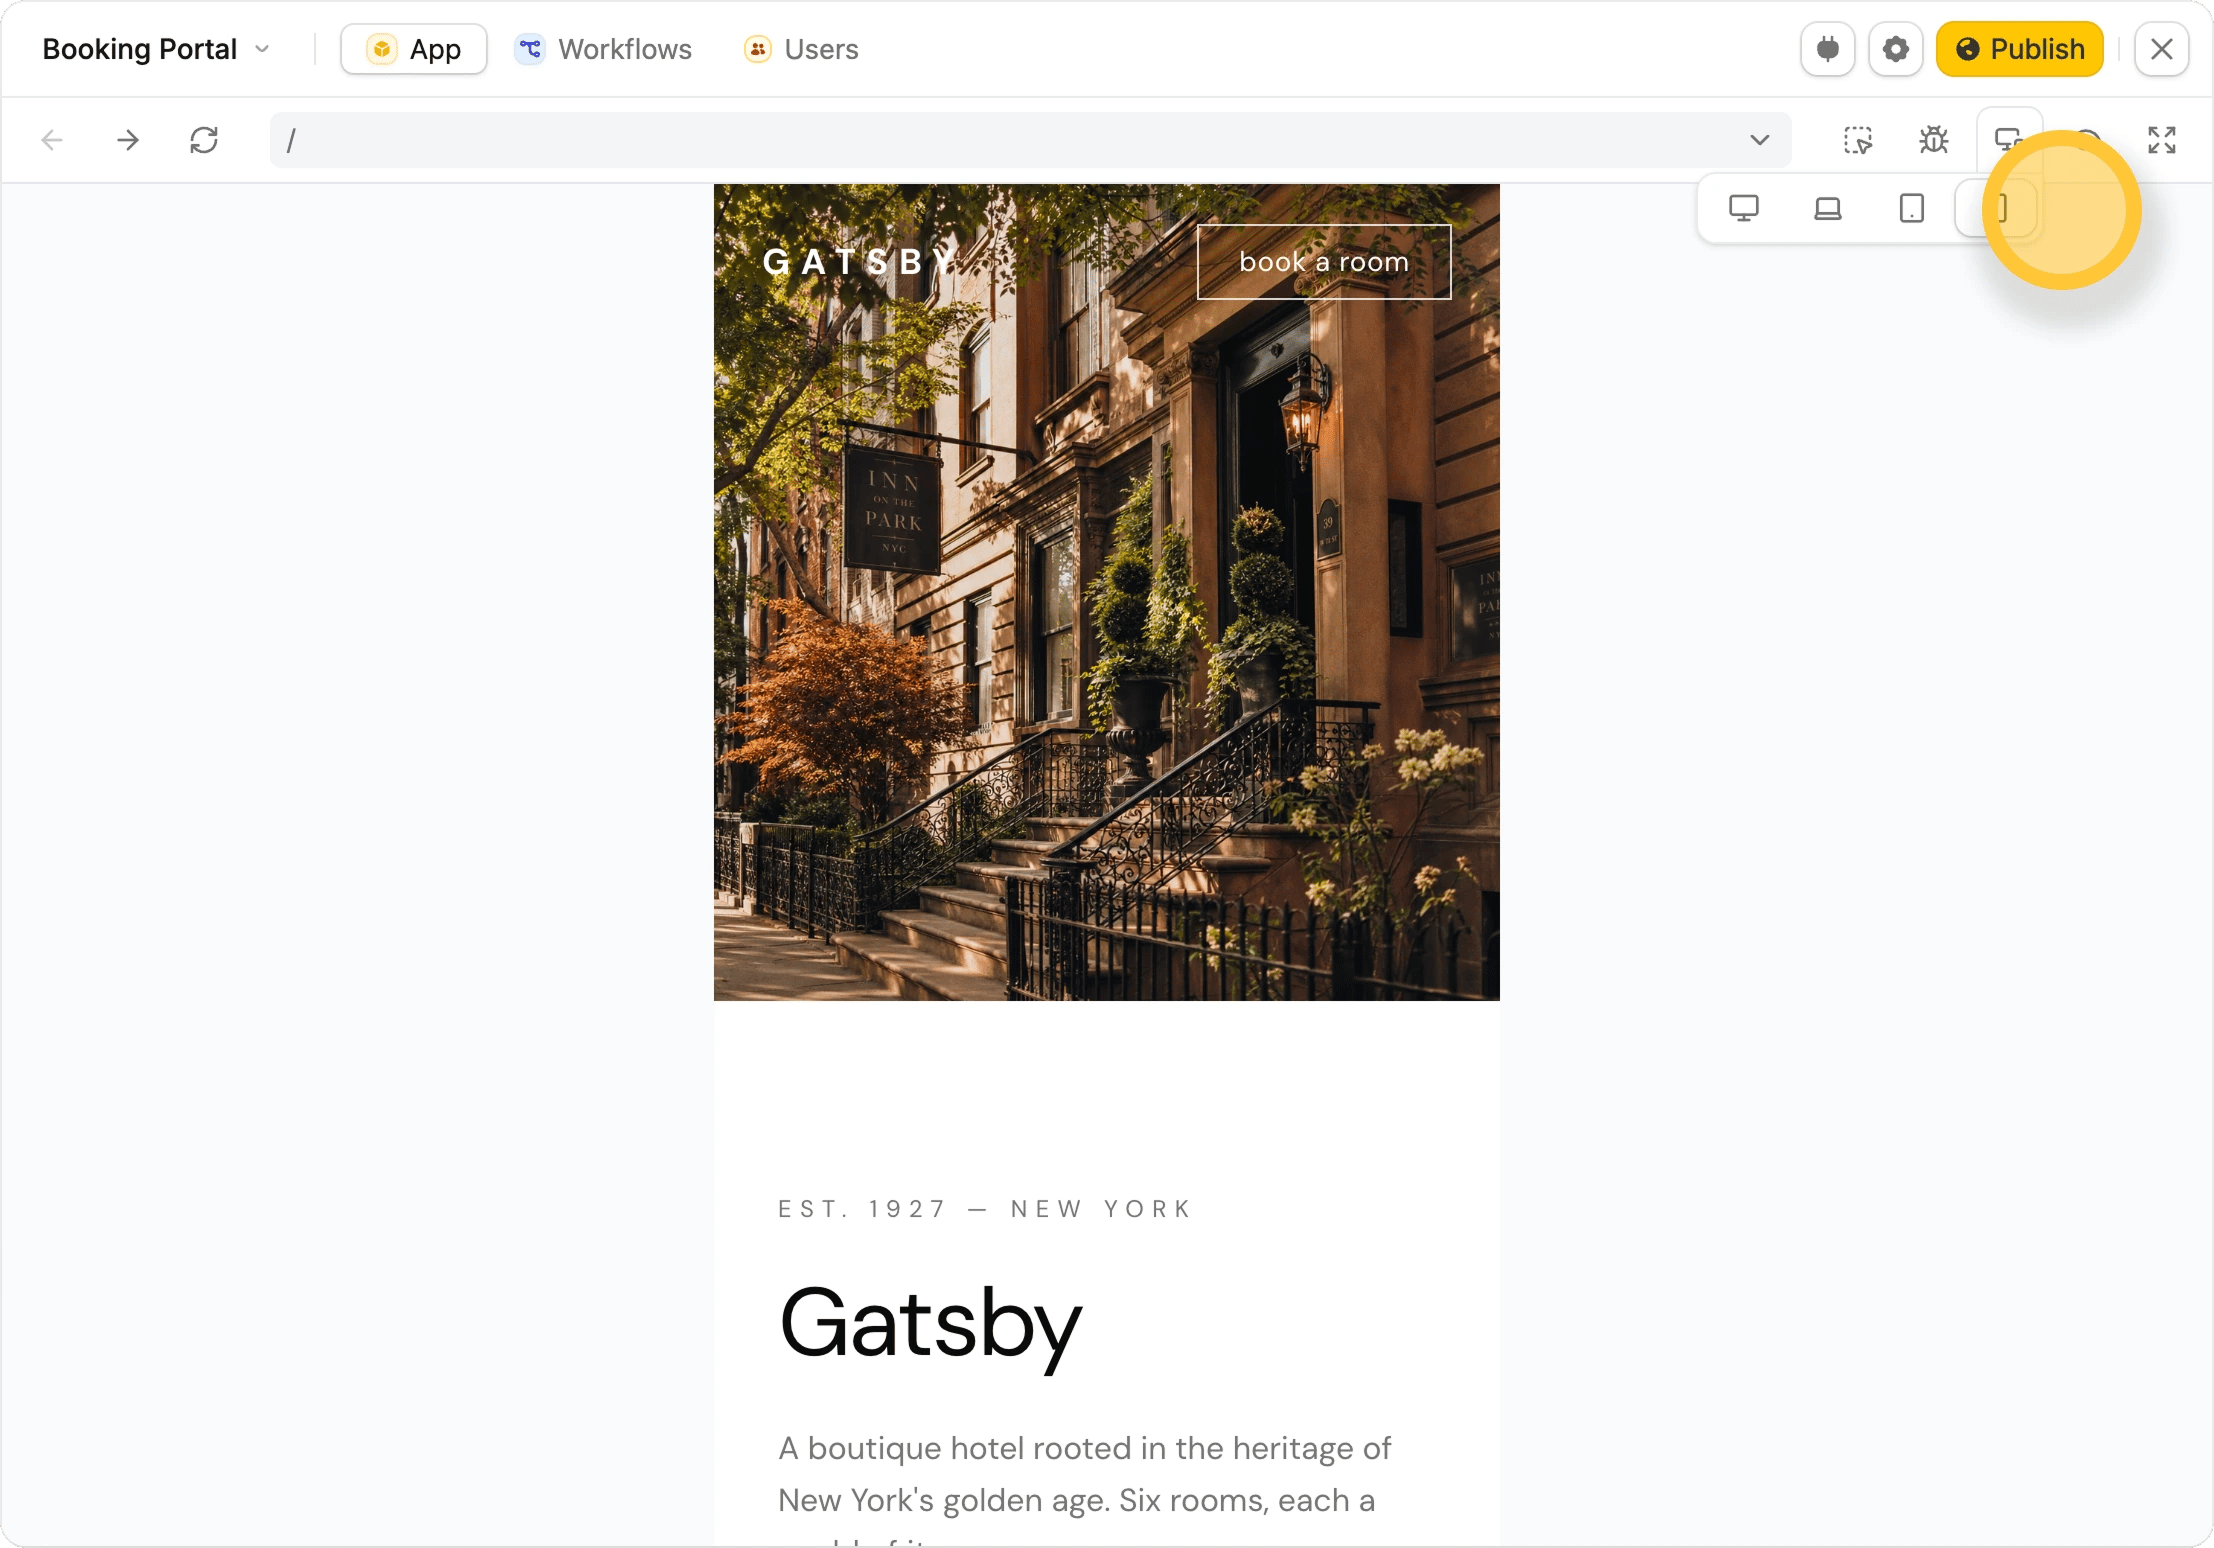
Task: Click the EST. 1927 — NEW YORK text
Action: coord(986,1209)
